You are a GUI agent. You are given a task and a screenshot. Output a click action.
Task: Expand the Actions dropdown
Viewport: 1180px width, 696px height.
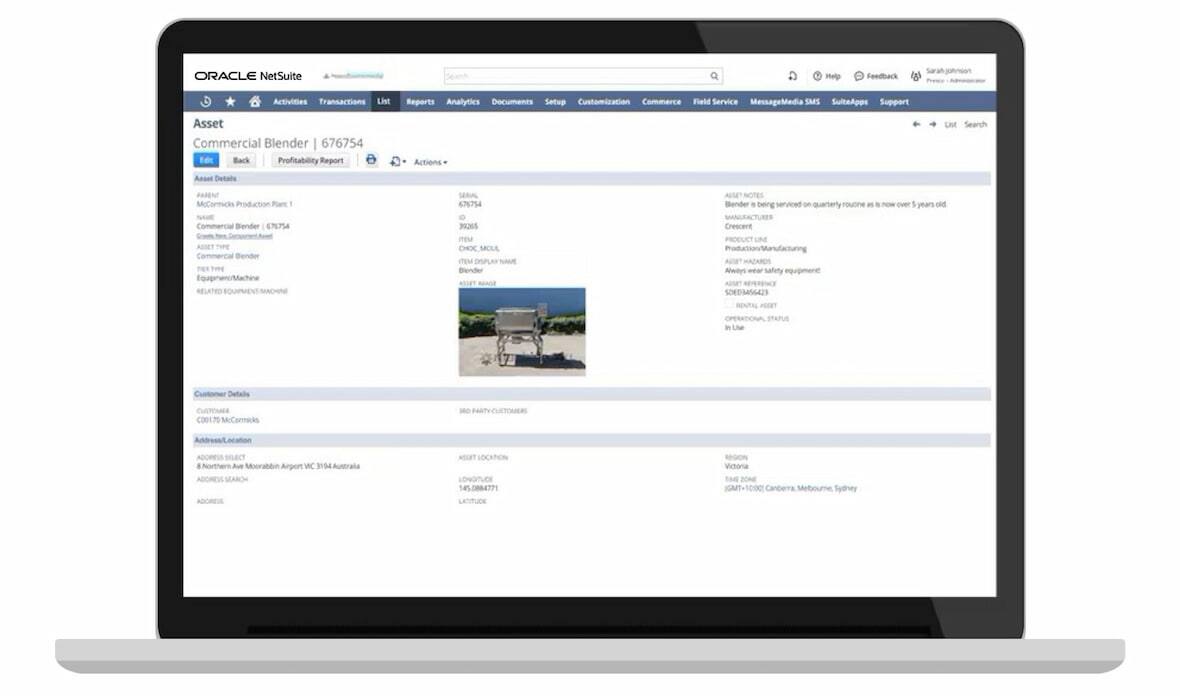(430, 162)
